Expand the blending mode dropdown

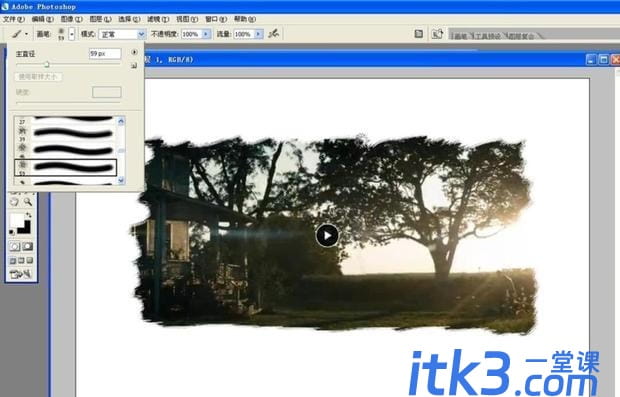point(141,34)
